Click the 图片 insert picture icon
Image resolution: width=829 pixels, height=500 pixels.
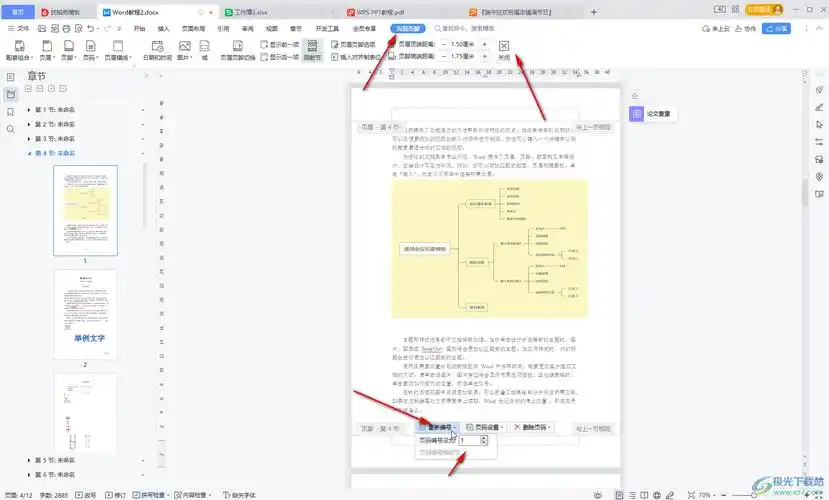click(185, 50)
